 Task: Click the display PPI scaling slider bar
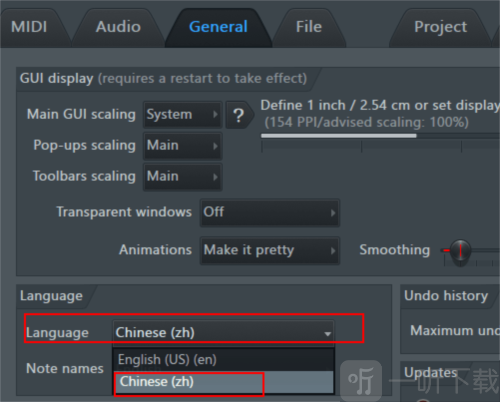(380, 136)
